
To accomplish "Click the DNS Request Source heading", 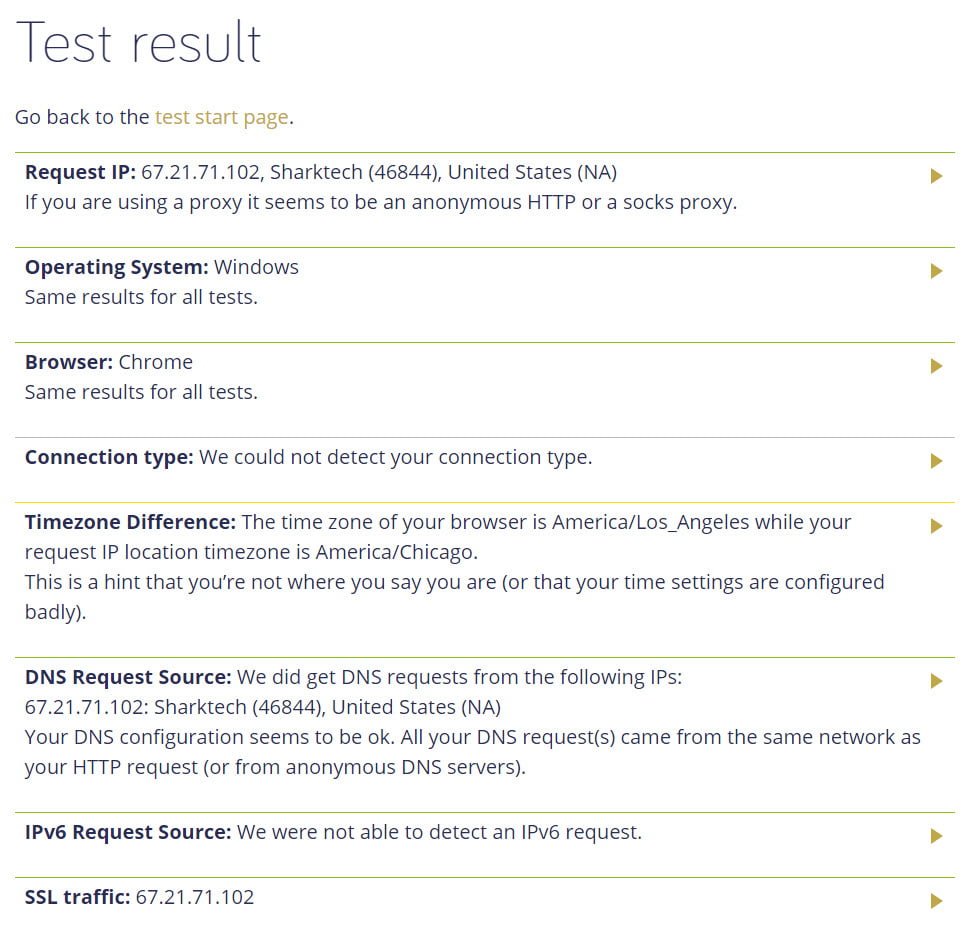I will coord(128,677).
